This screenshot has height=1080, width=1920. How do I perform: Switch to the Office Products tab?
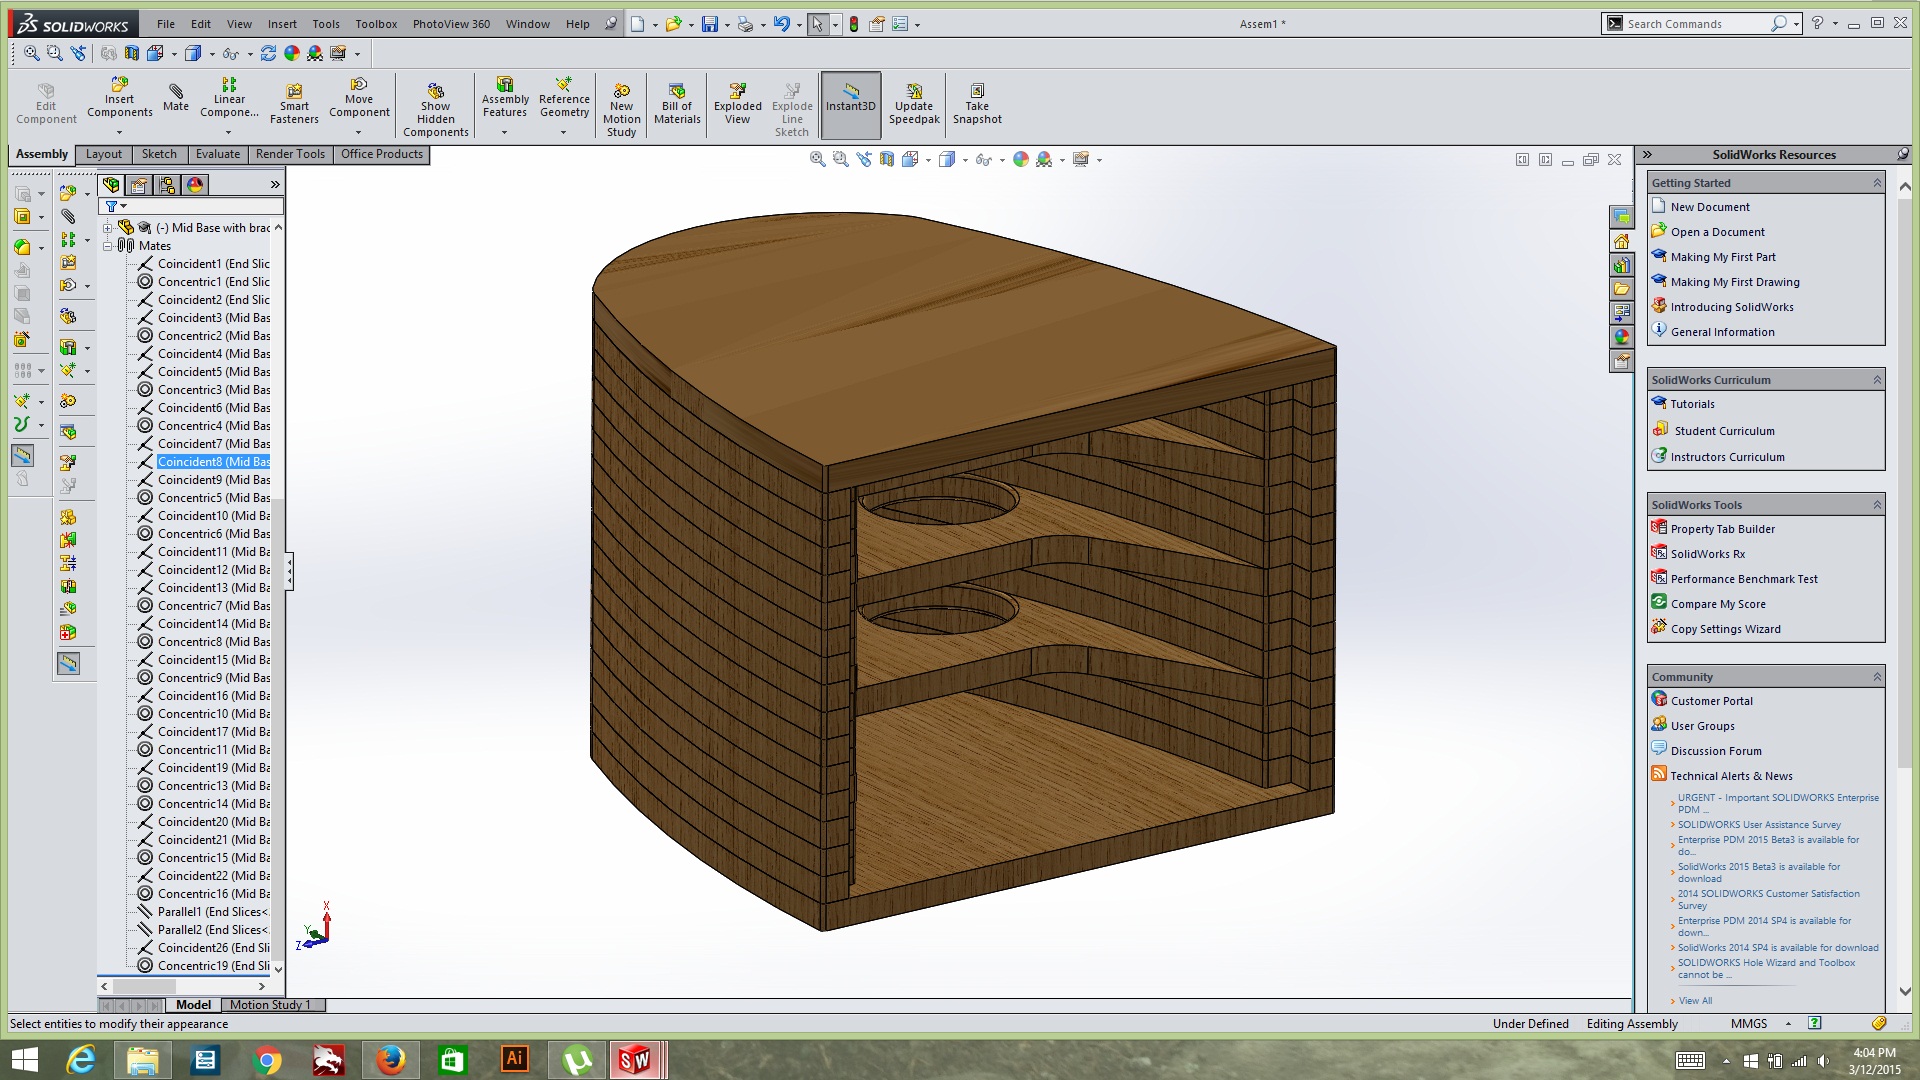coord(381,154)
